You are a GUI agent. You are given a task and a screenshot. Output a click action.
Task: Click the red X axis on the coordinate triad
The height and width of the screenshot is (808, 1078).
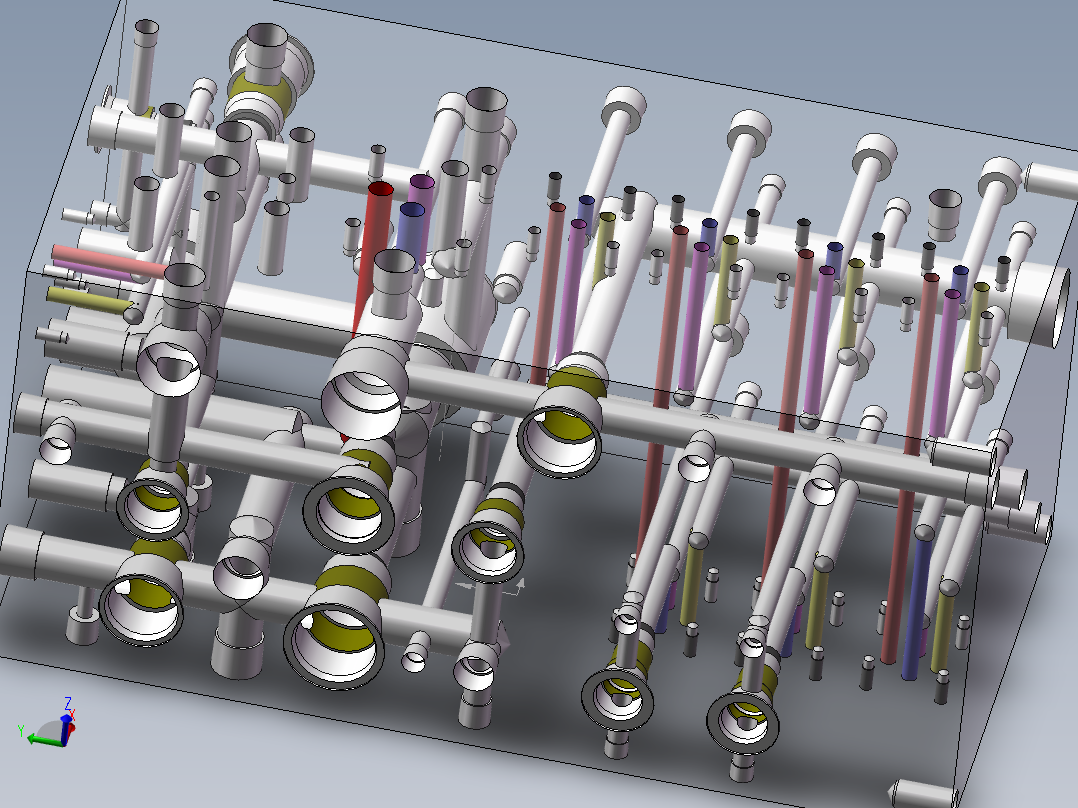tap(72, 727)
